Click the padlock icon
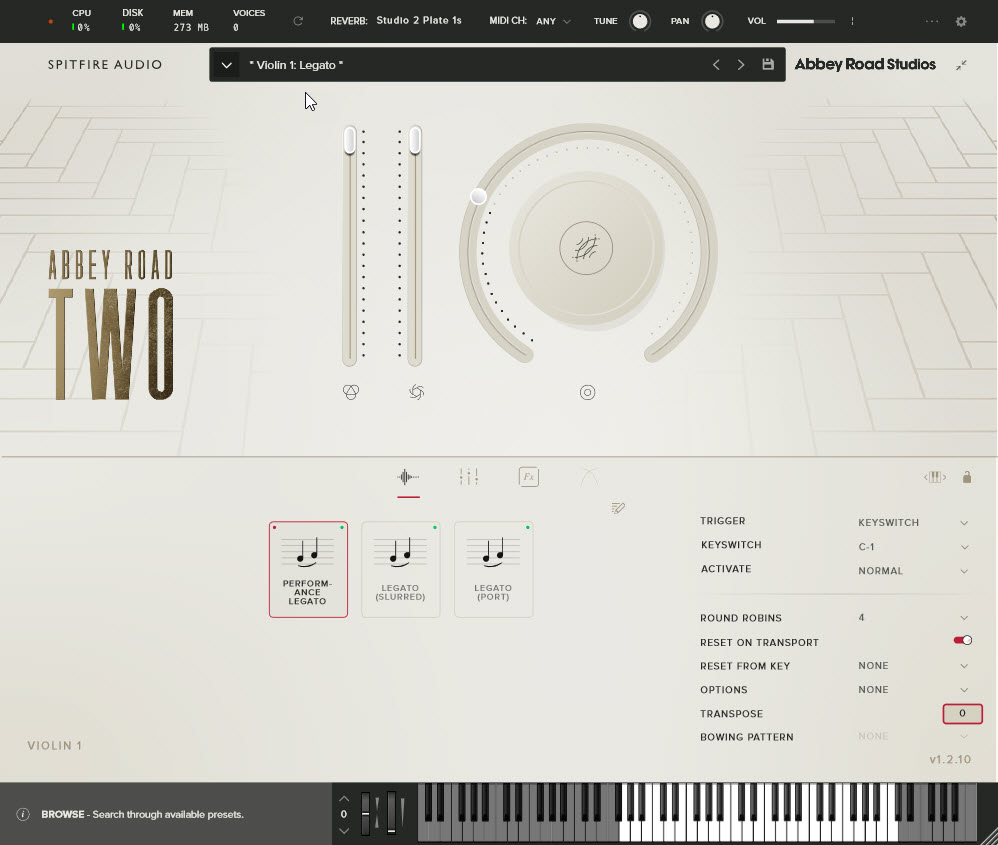 [966, 477]
